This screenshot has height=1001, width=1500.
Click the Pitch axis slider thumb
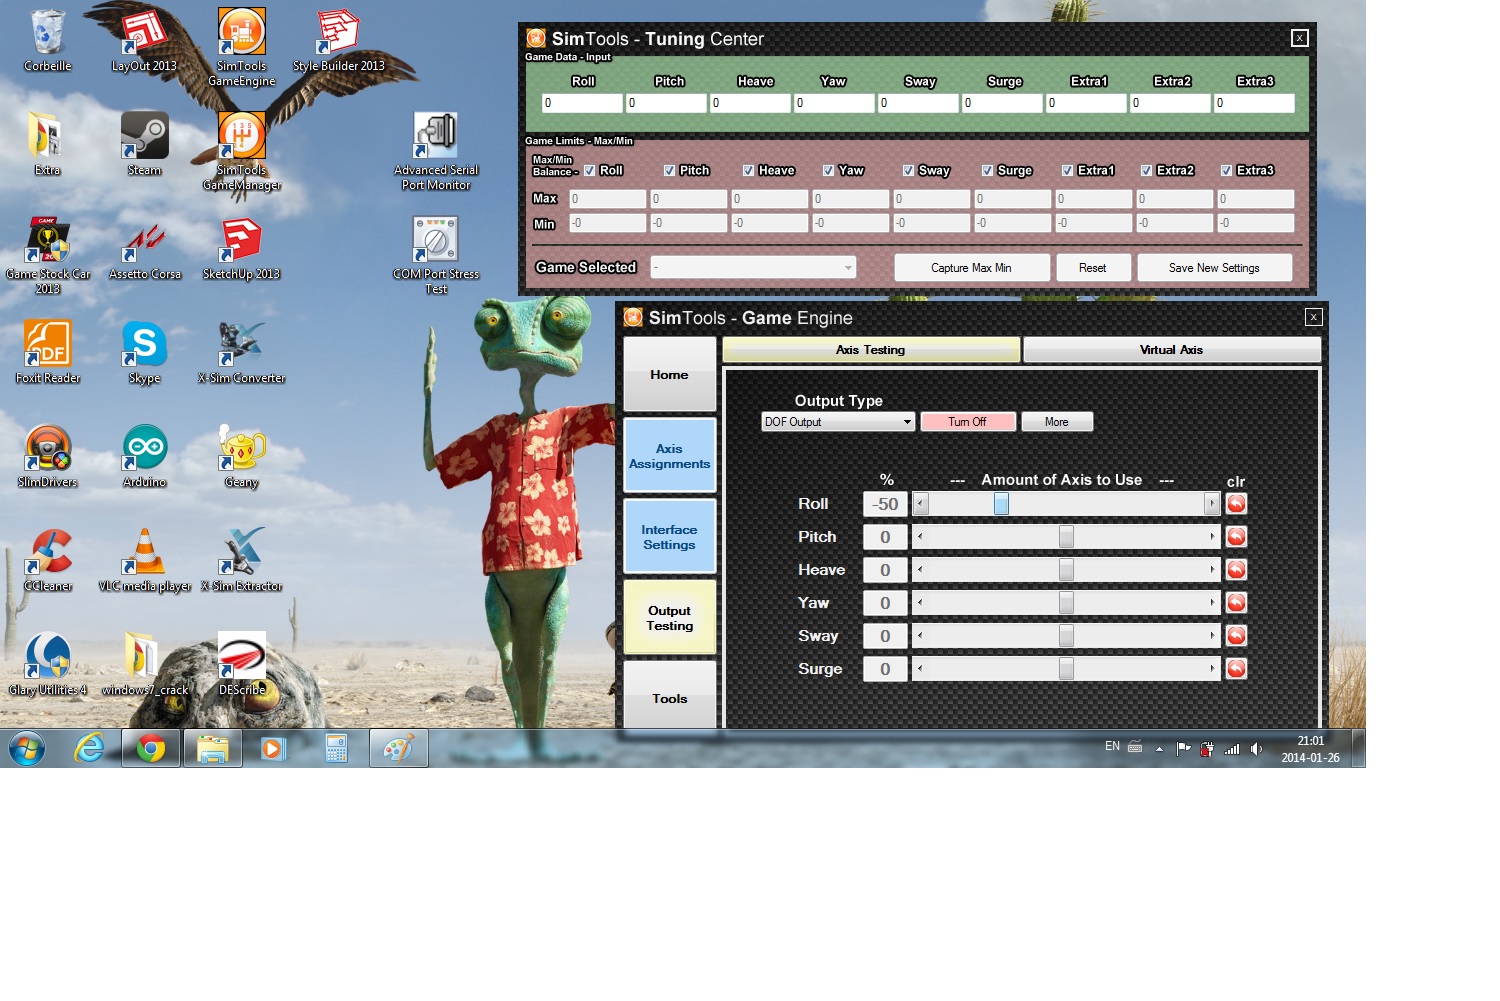1066,537
